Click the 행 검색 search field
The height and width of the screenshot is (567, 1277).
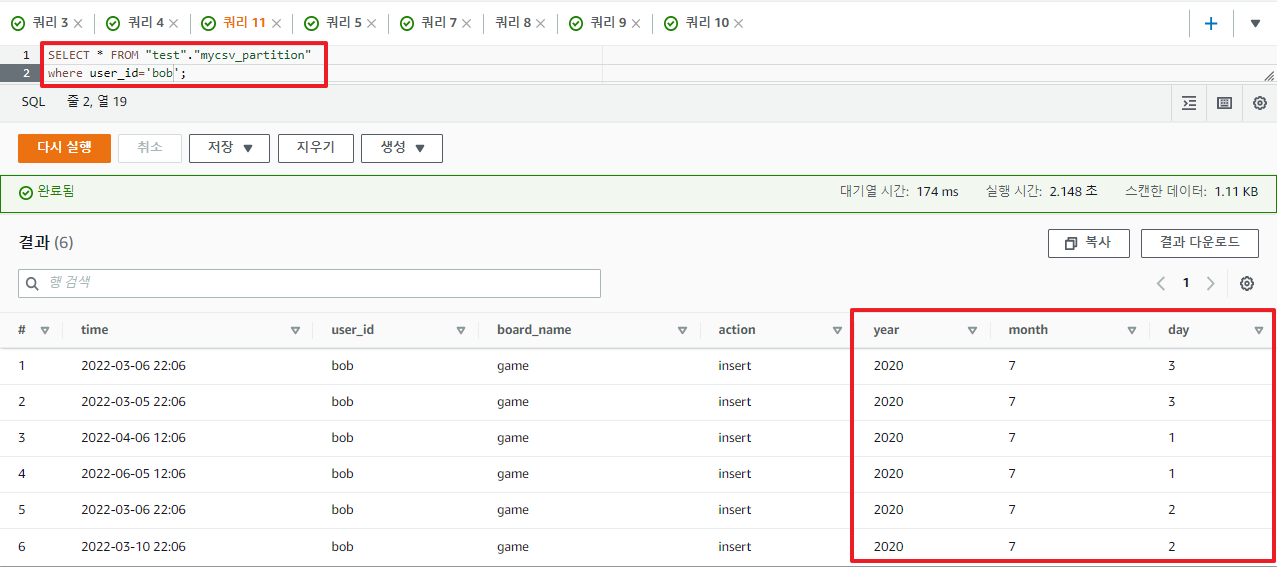(x=309, y=283)
